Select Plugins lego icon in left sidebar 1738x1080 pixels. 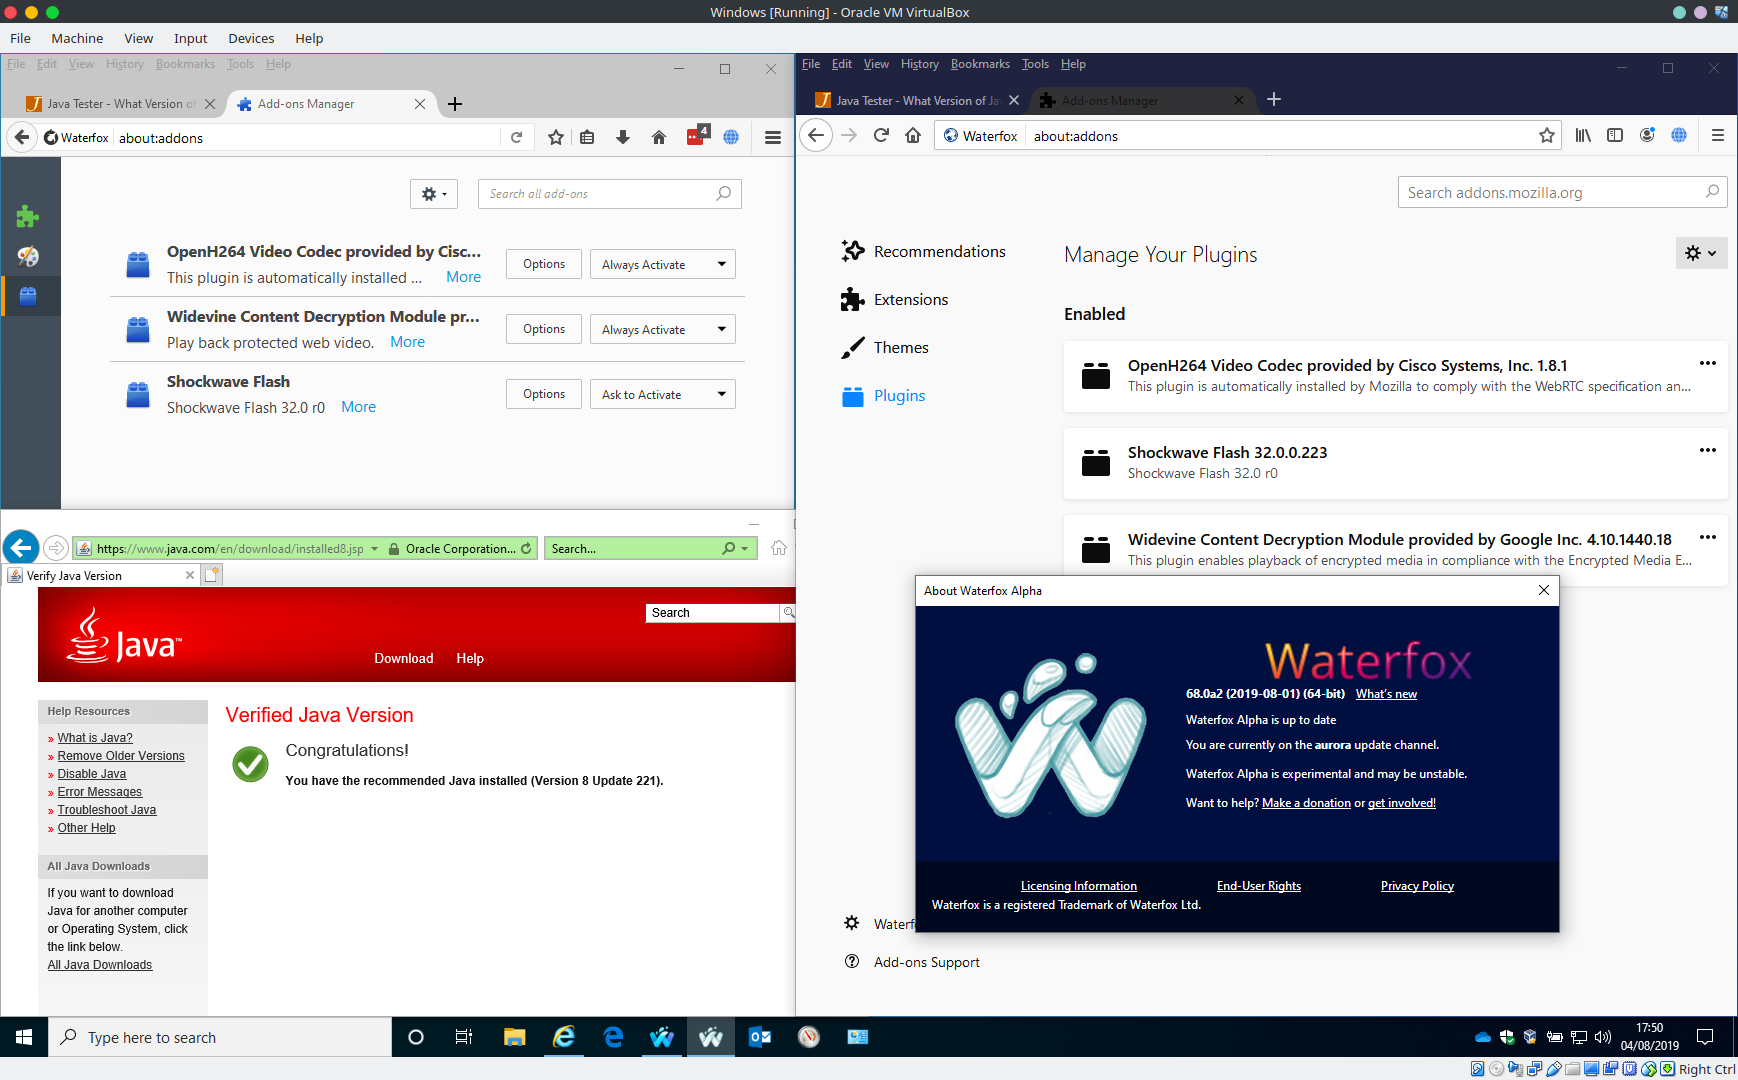click(x=28, y=296)
